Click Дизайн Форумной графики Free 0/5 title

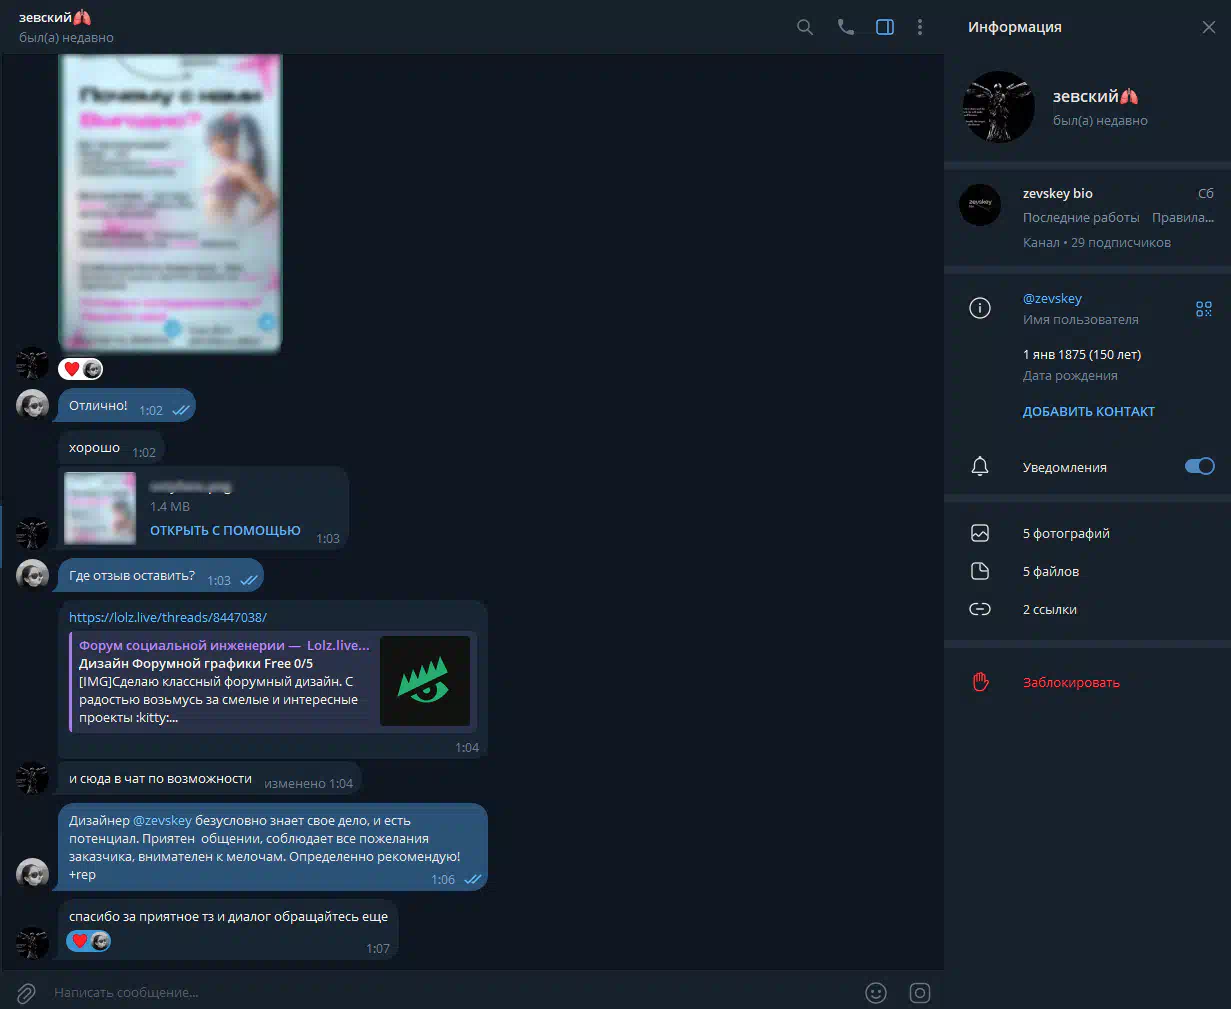tap(196, 663)
